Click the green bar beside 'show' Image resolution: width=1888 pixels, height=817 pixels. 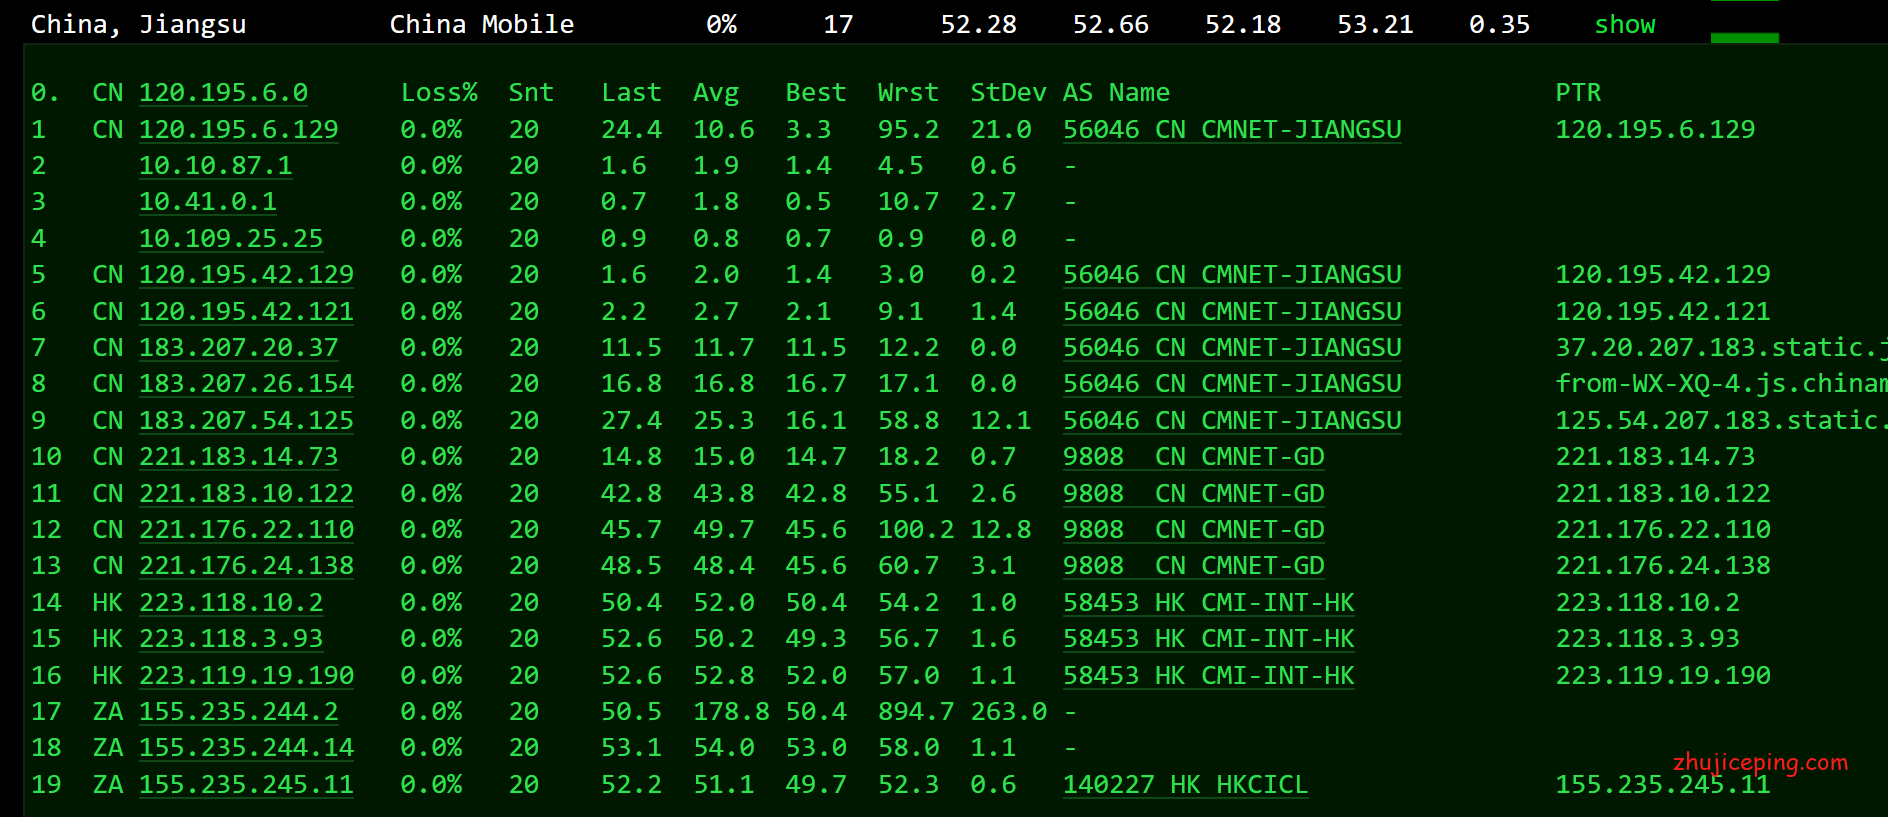1745,38
